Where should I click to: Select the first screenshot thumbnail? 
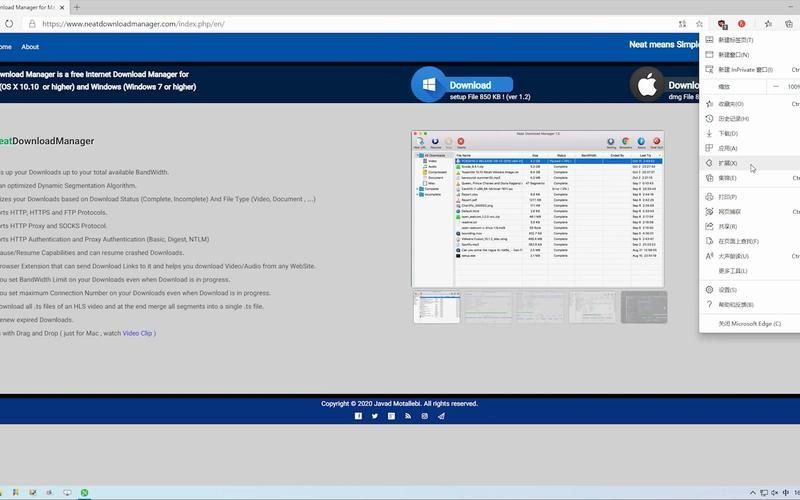click(436, 307)
